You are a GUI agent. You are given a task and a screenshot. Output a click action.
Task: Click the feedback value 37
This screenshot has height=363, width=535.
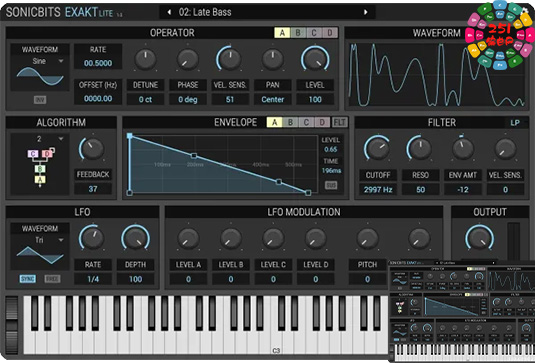tap(93, 189)
